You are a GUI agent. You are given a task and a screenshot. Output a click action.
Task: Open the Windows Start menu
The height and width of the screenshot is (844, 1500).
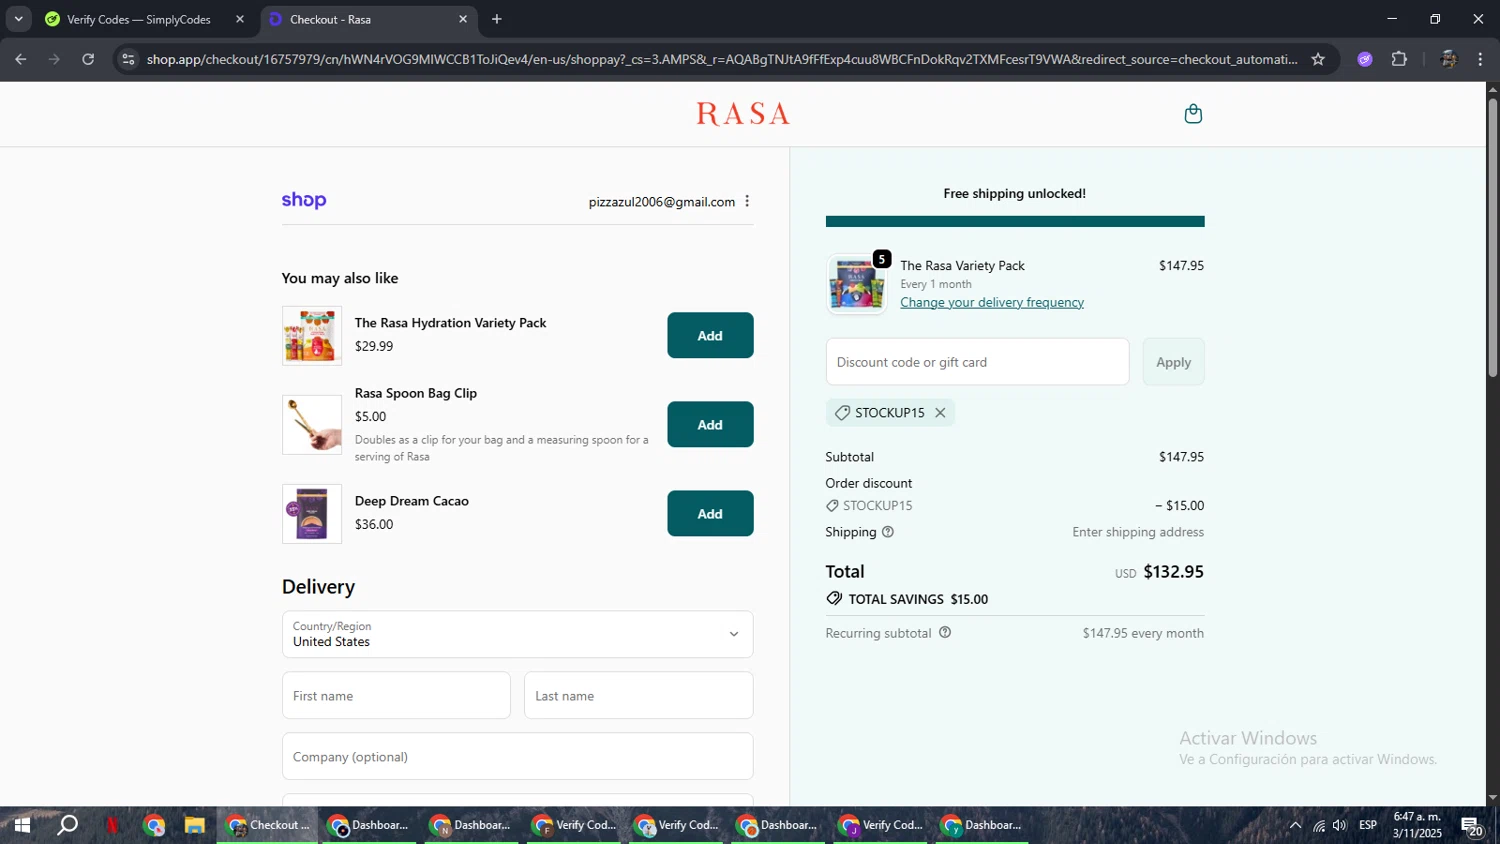tap(21, 825)
